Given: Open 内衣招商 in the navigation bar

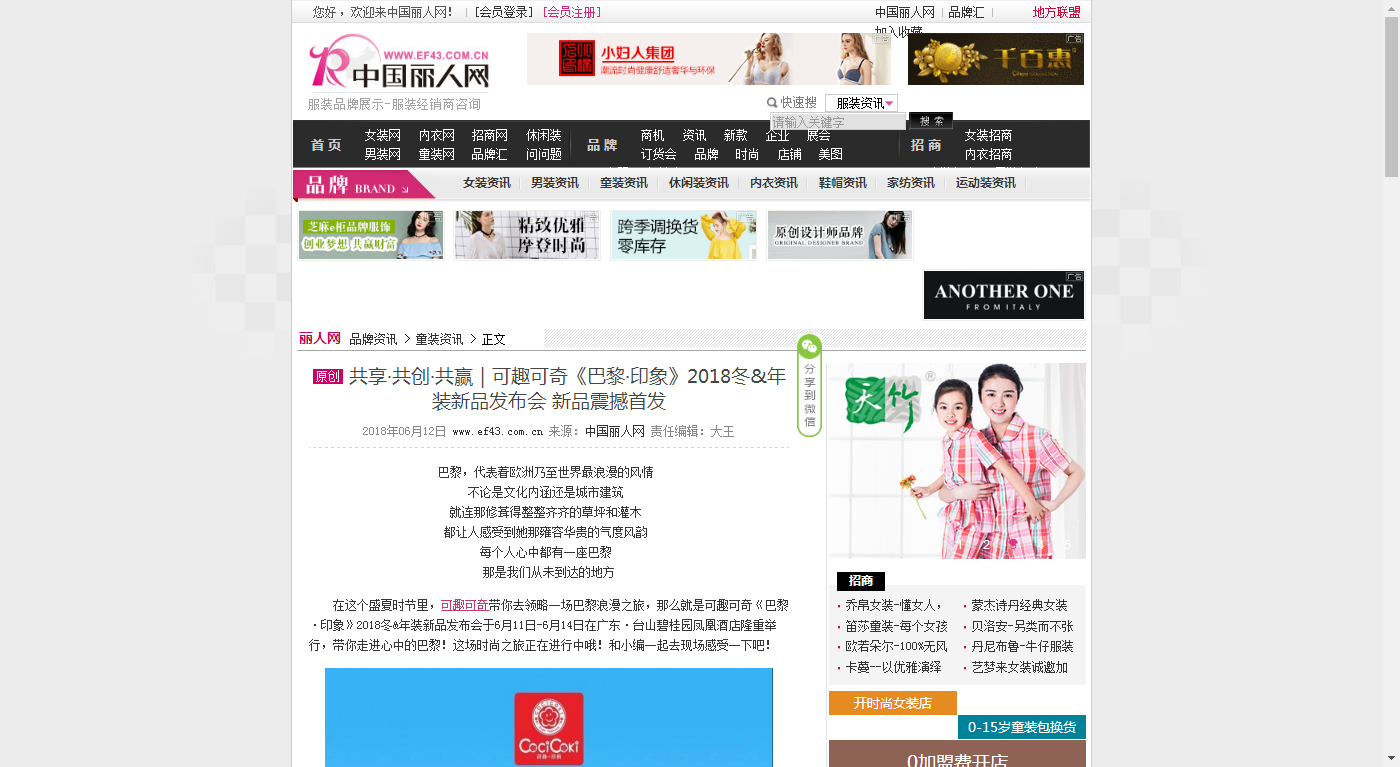Looking at the screenshot, I should pyautogui.click(x=988, y=154).
